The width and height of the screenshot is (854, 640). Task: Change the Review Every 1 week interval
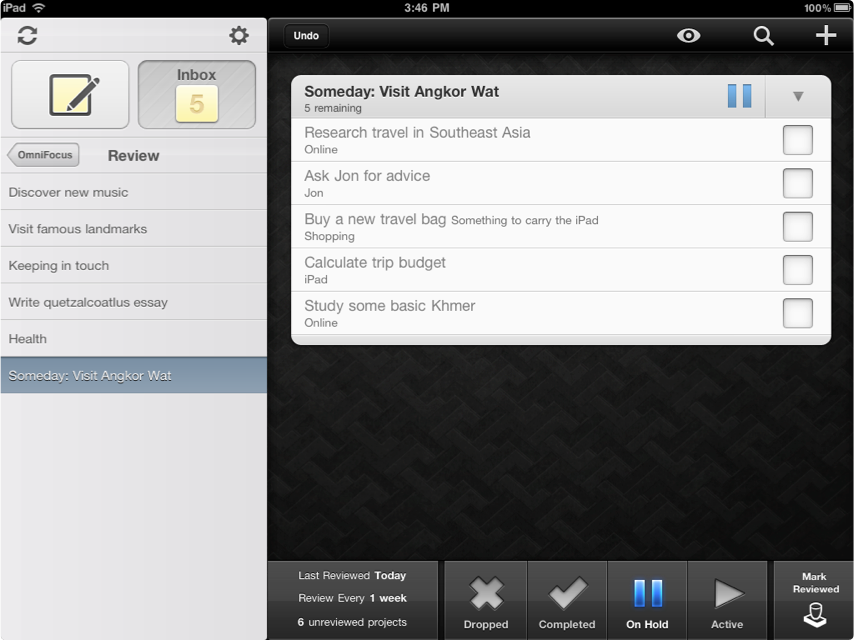coord(352,598)
